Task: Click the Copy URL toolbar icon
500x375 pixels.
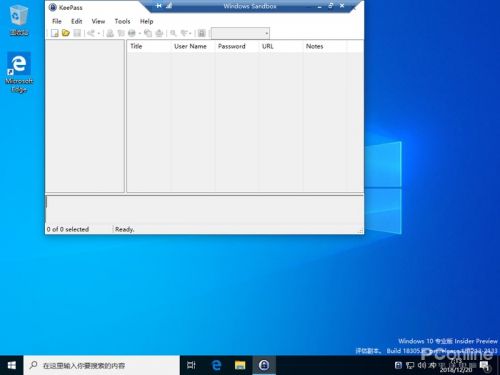Action: [x=148, y=33]
